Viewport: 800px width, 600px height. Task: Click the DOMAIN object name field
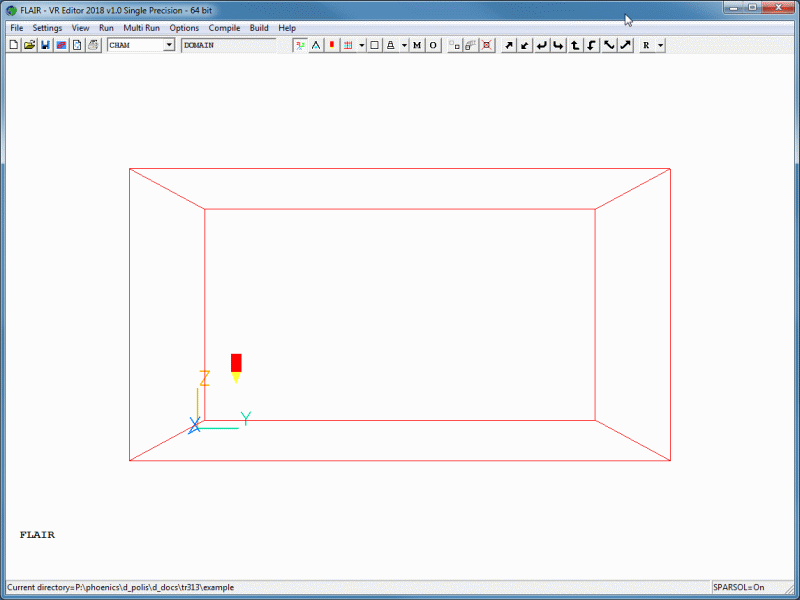pos(228,45)
